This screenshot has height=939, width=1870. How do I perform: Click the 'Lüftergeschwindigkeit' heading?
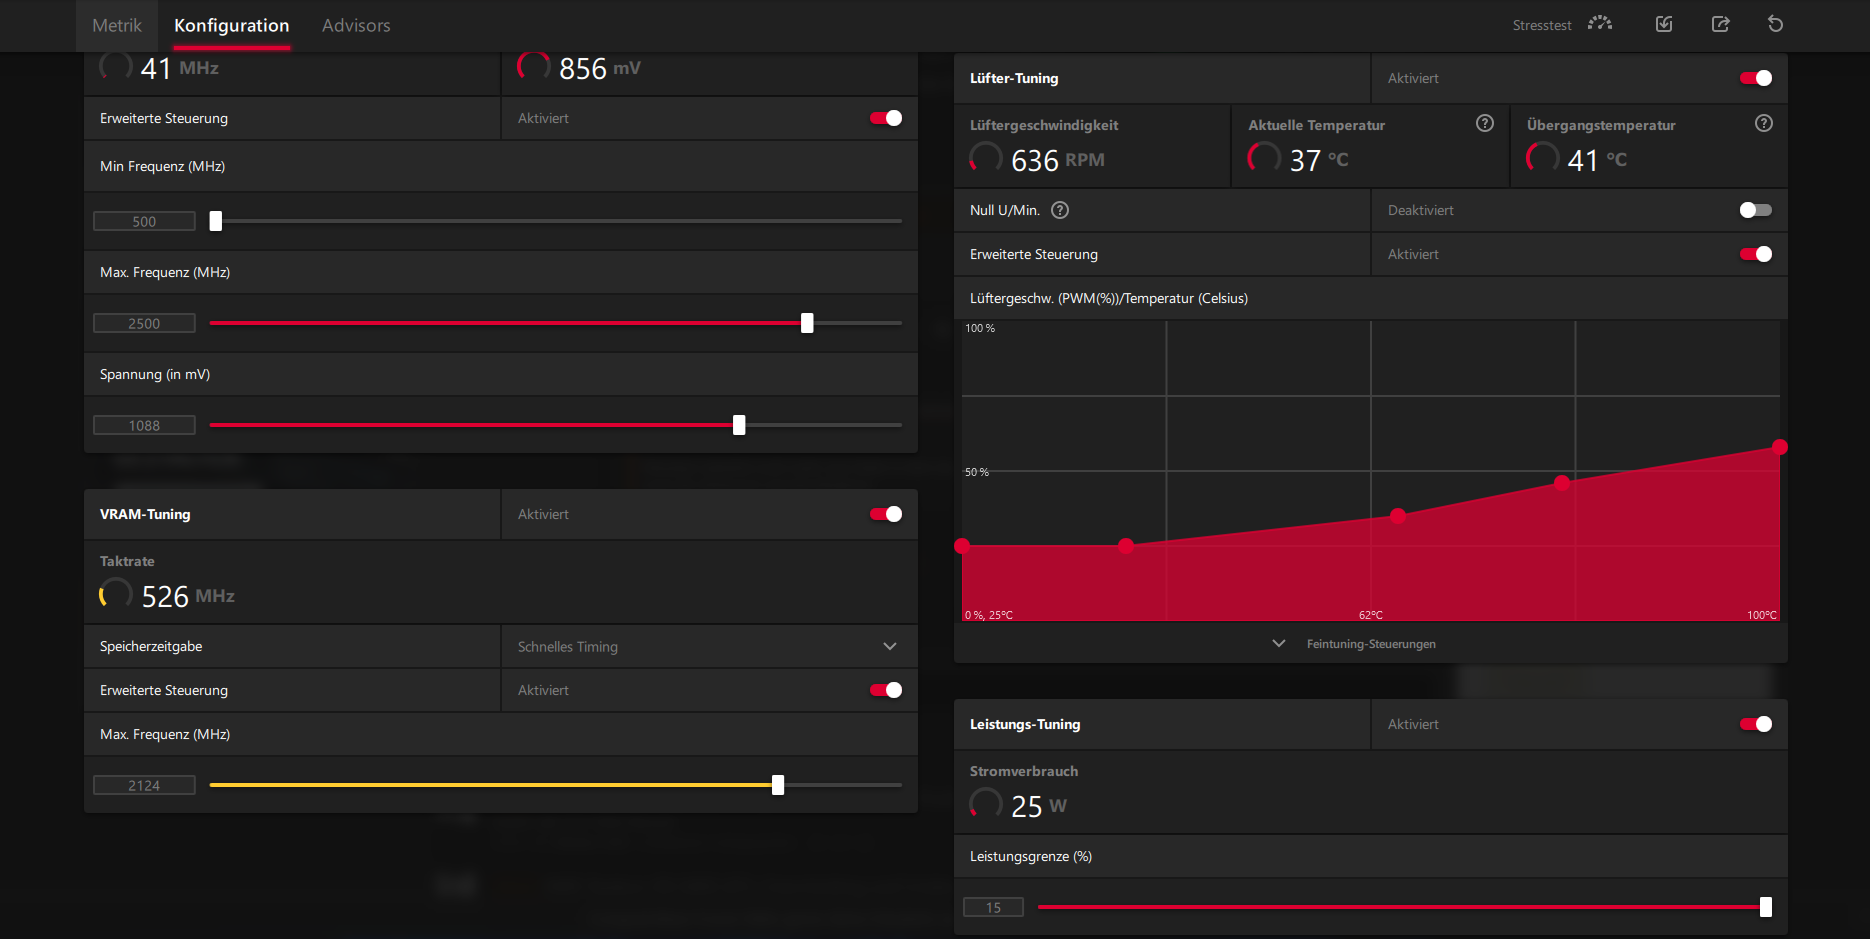pyautogui.click(x=1044, y=125)
